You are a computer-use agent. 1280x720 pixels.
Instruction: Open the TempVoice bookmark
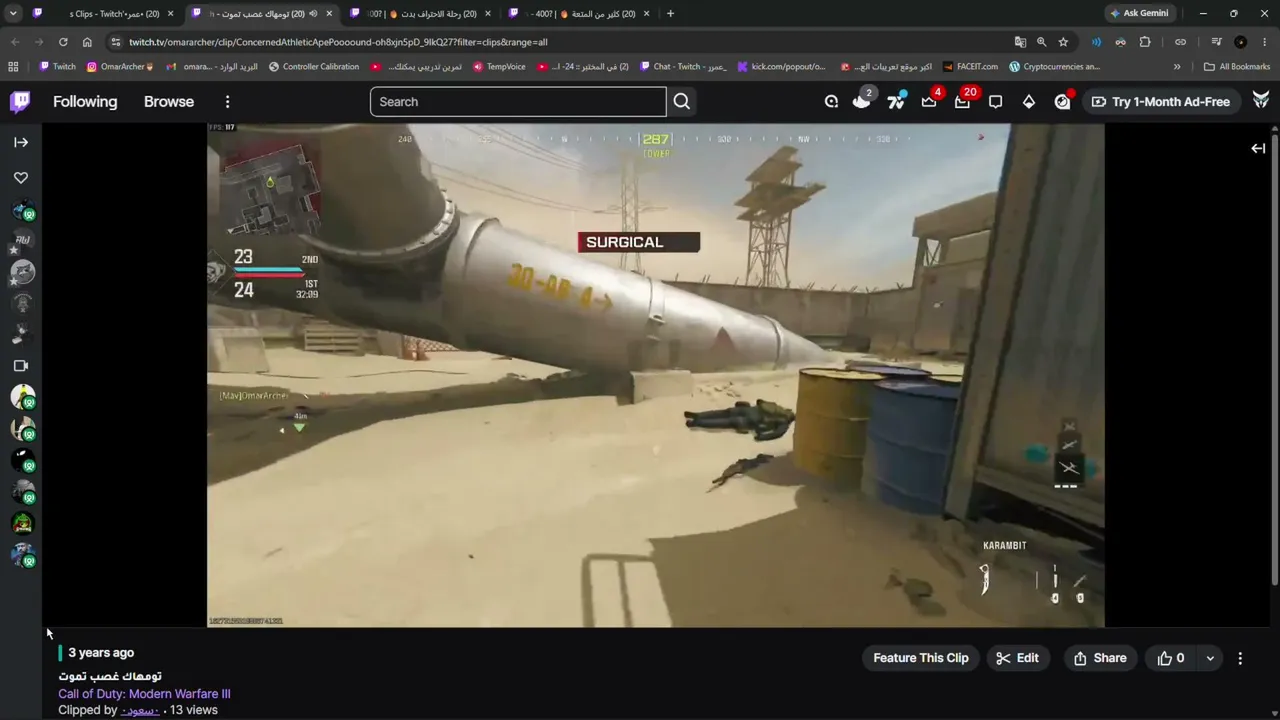[499, 67]
